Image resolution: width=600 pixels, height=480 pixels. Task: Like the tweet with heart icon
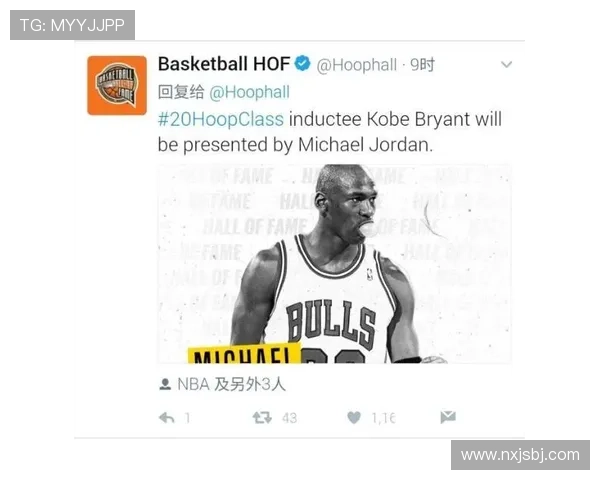point(354,417)
